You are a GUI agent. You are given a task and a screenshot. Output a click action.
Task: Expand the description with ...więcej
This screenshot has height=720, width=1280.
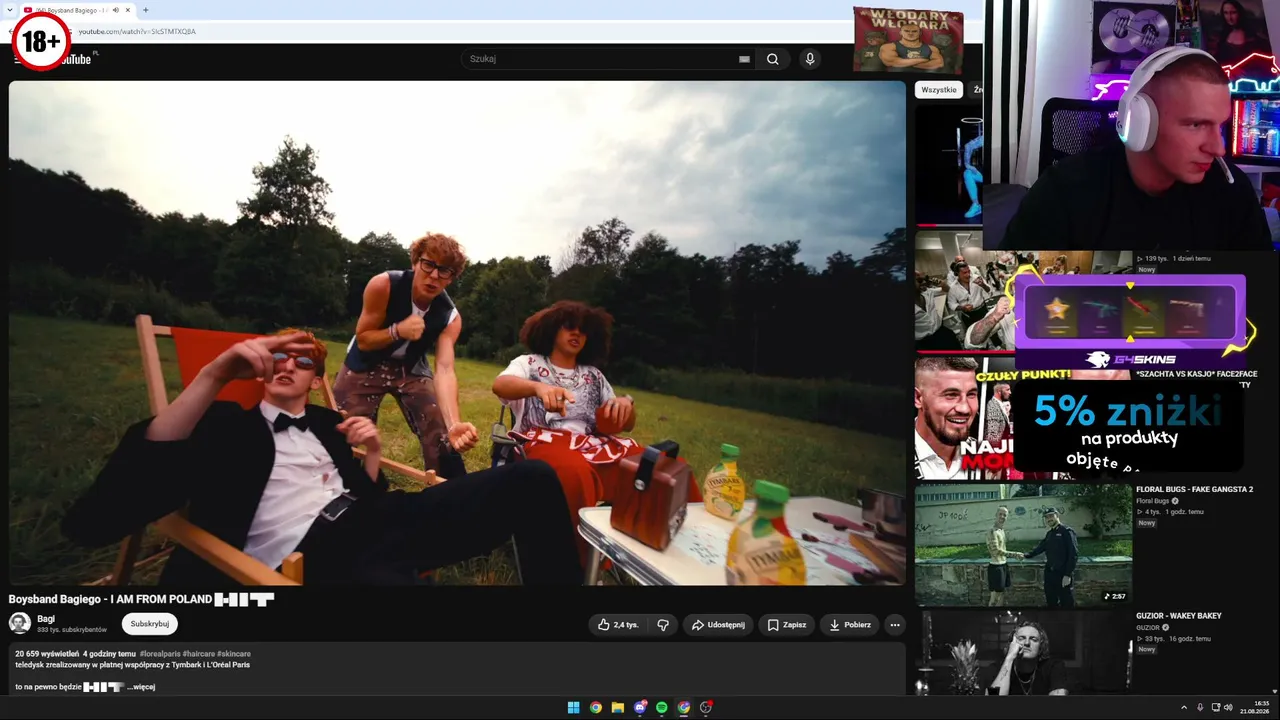pyautogui.click(x=141, y=687)
